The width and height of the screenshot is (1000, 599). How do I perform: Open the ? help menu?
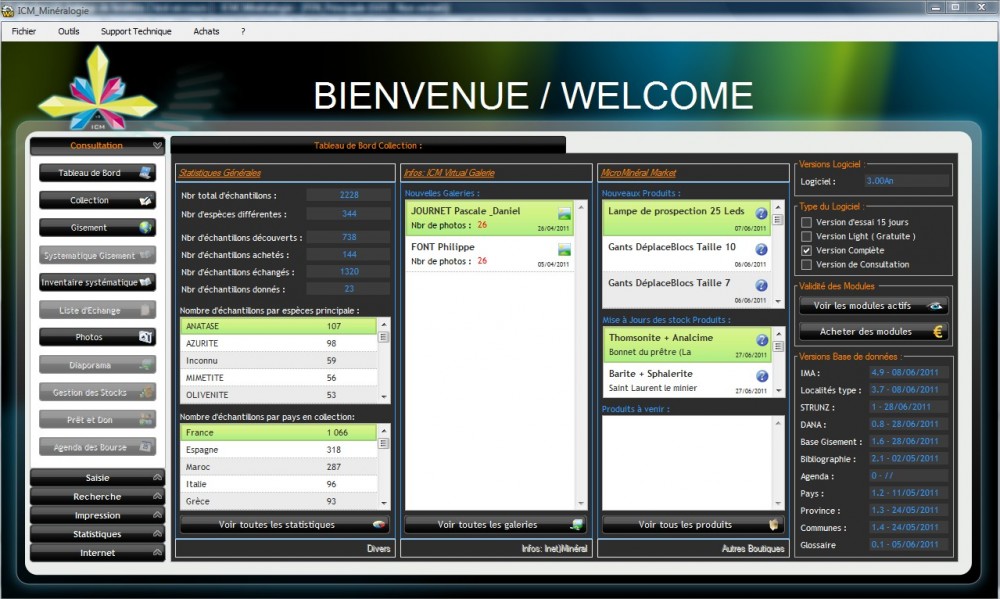(243, 31)
